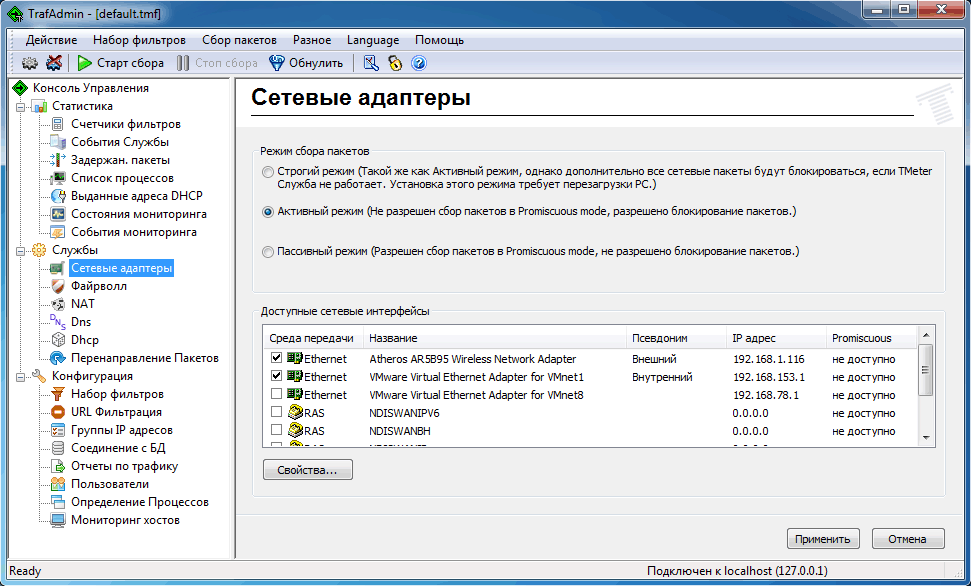Click the settings gear toolbar icon
The height and width of the screenshot is (586, 971).
coord(30,63)
